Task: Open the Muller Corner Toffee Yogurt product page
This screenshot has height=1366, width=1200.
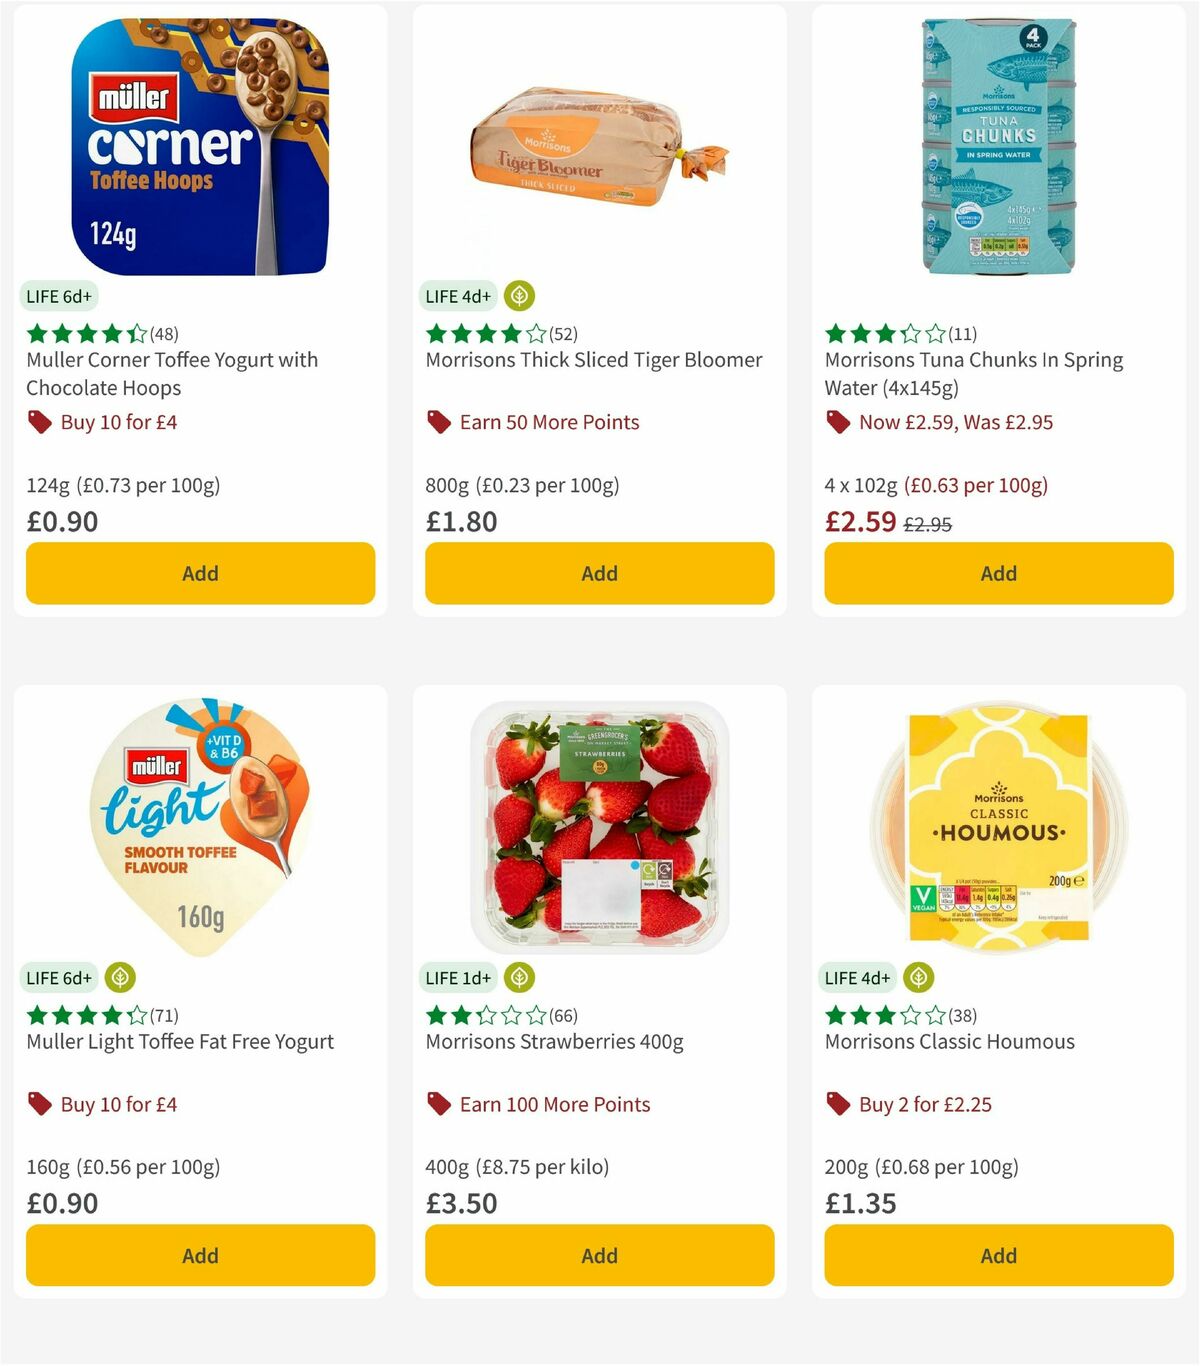Action: coord(171,374)
